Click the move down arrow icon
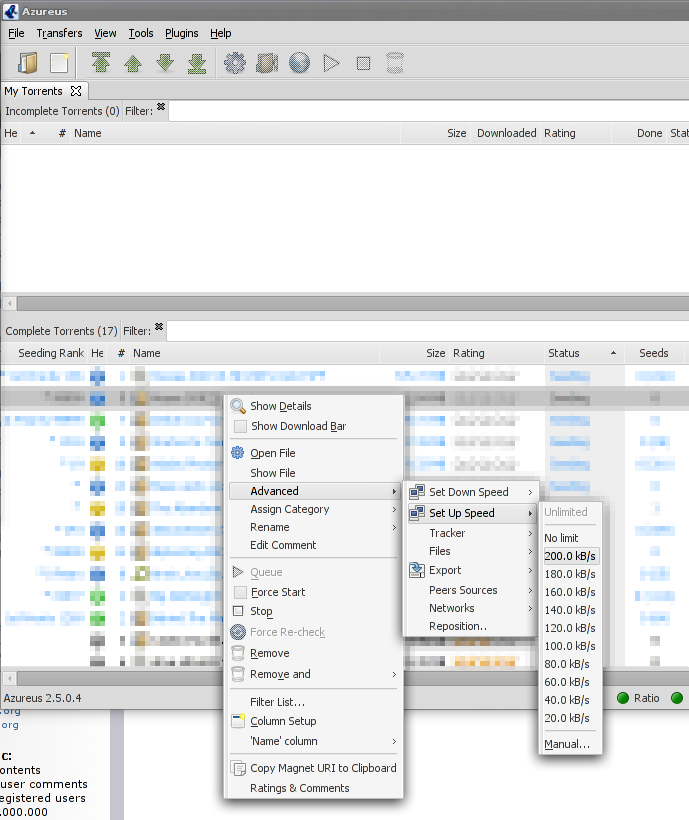Viewport: 689px width, 820px height. (165, 63)
